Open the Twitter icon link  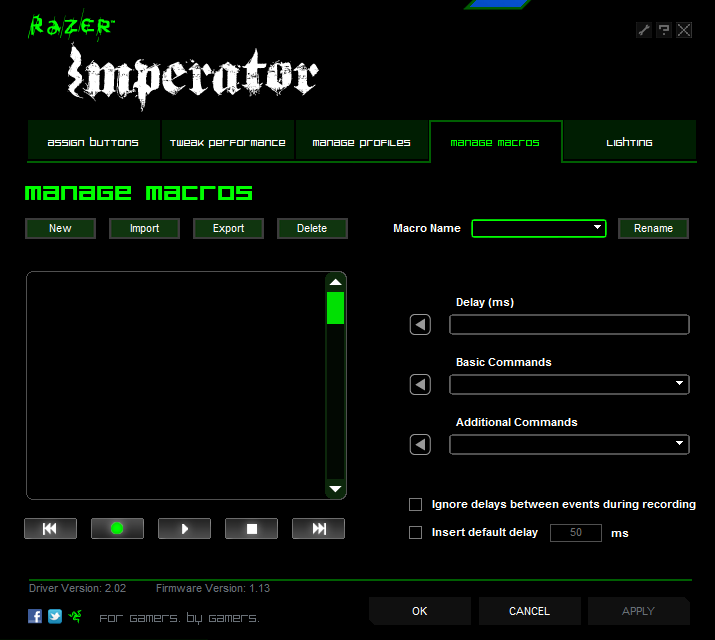click(x=55, y=616)
